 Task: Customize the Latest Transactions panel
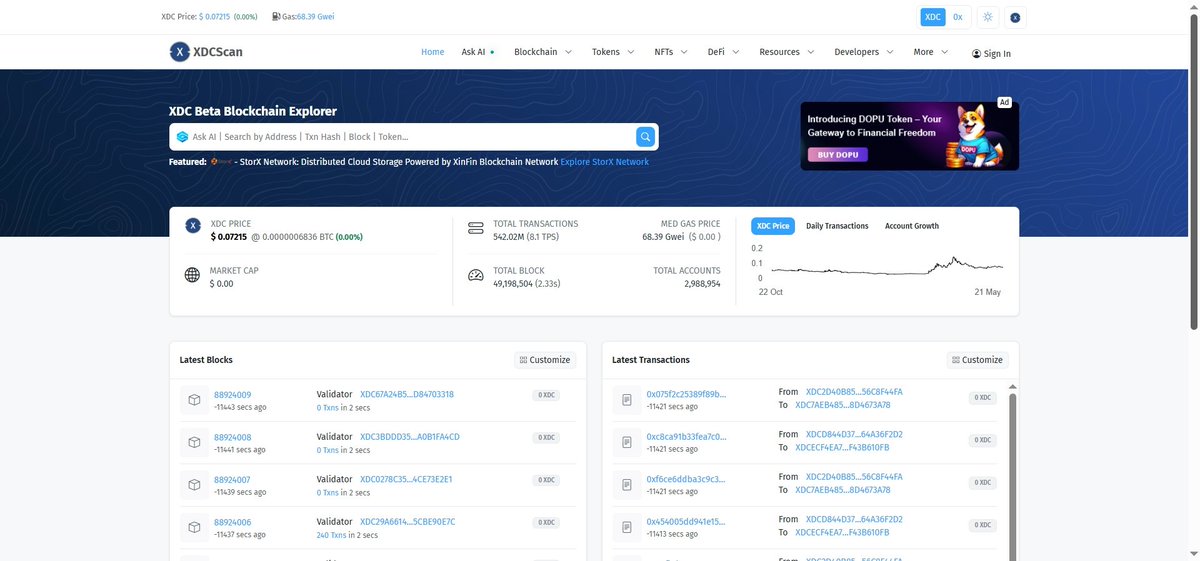(977, 360)
